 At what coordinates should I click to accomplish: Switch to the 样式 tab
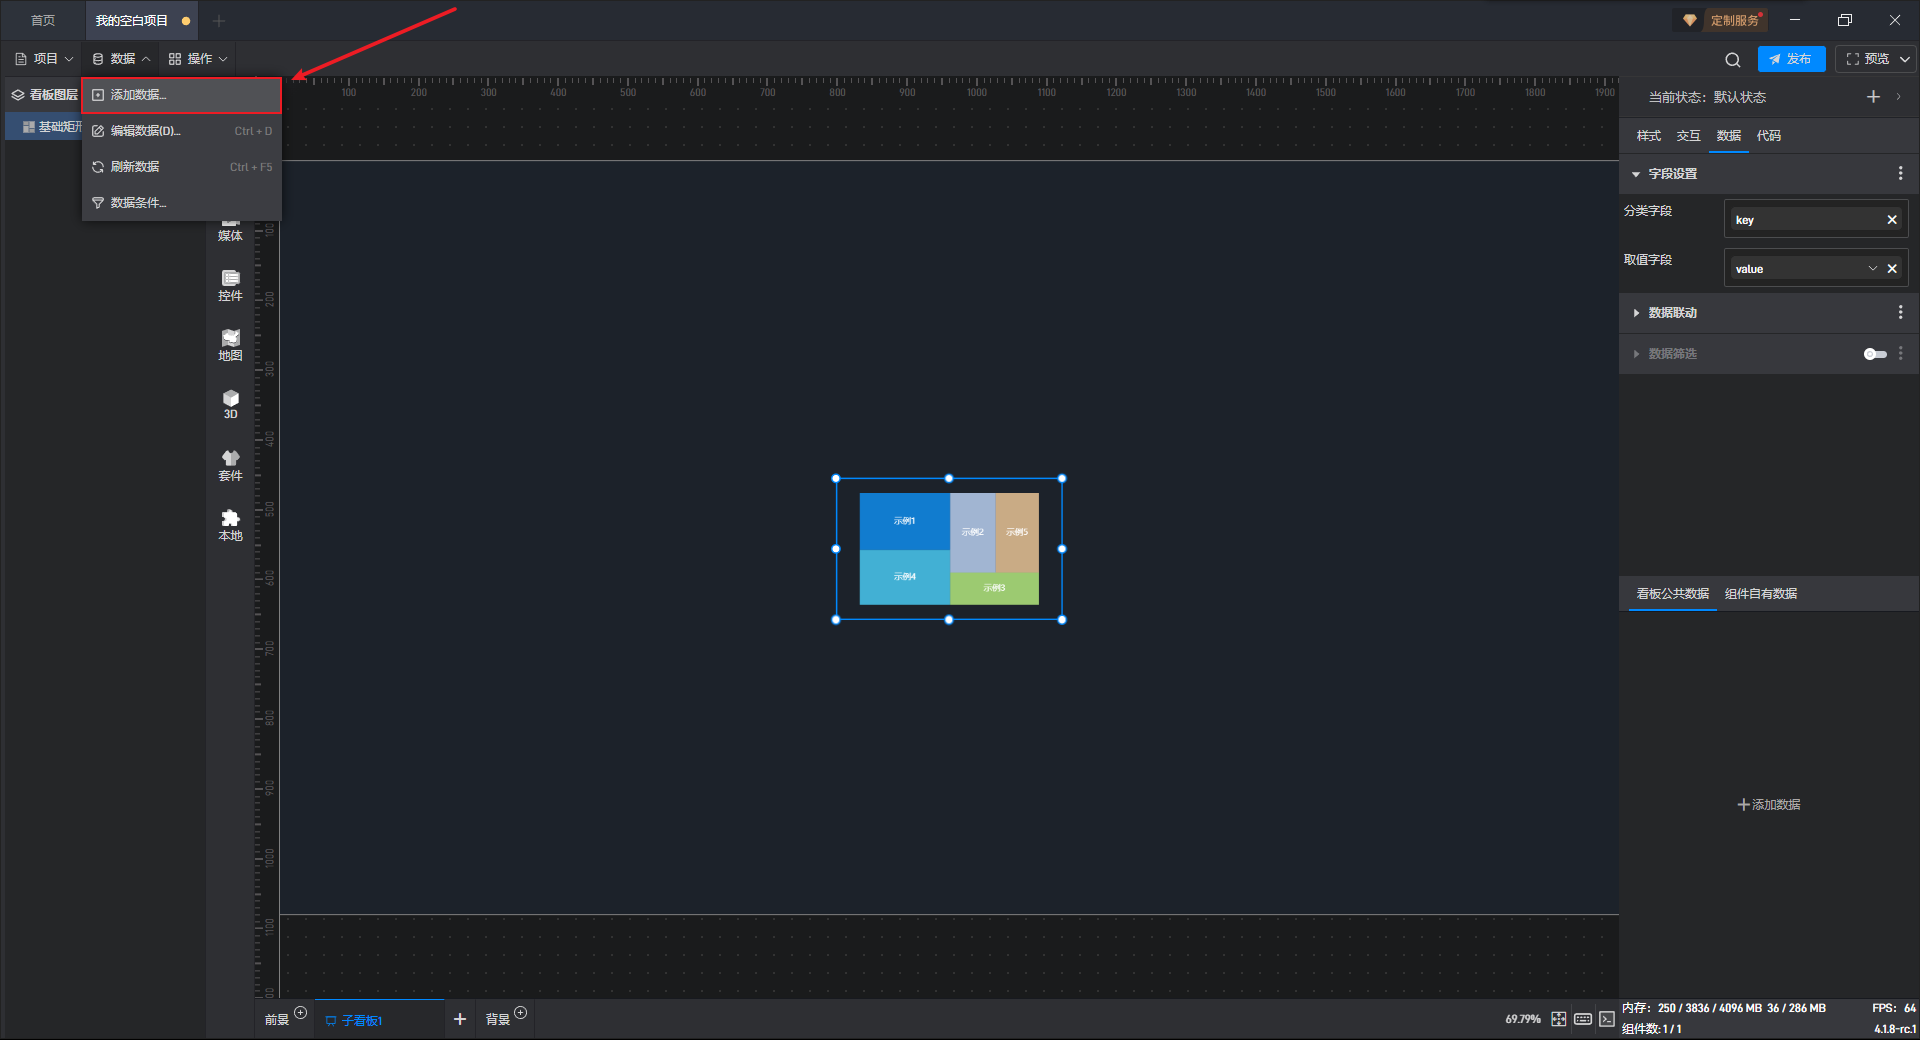tap(1648, 136)
